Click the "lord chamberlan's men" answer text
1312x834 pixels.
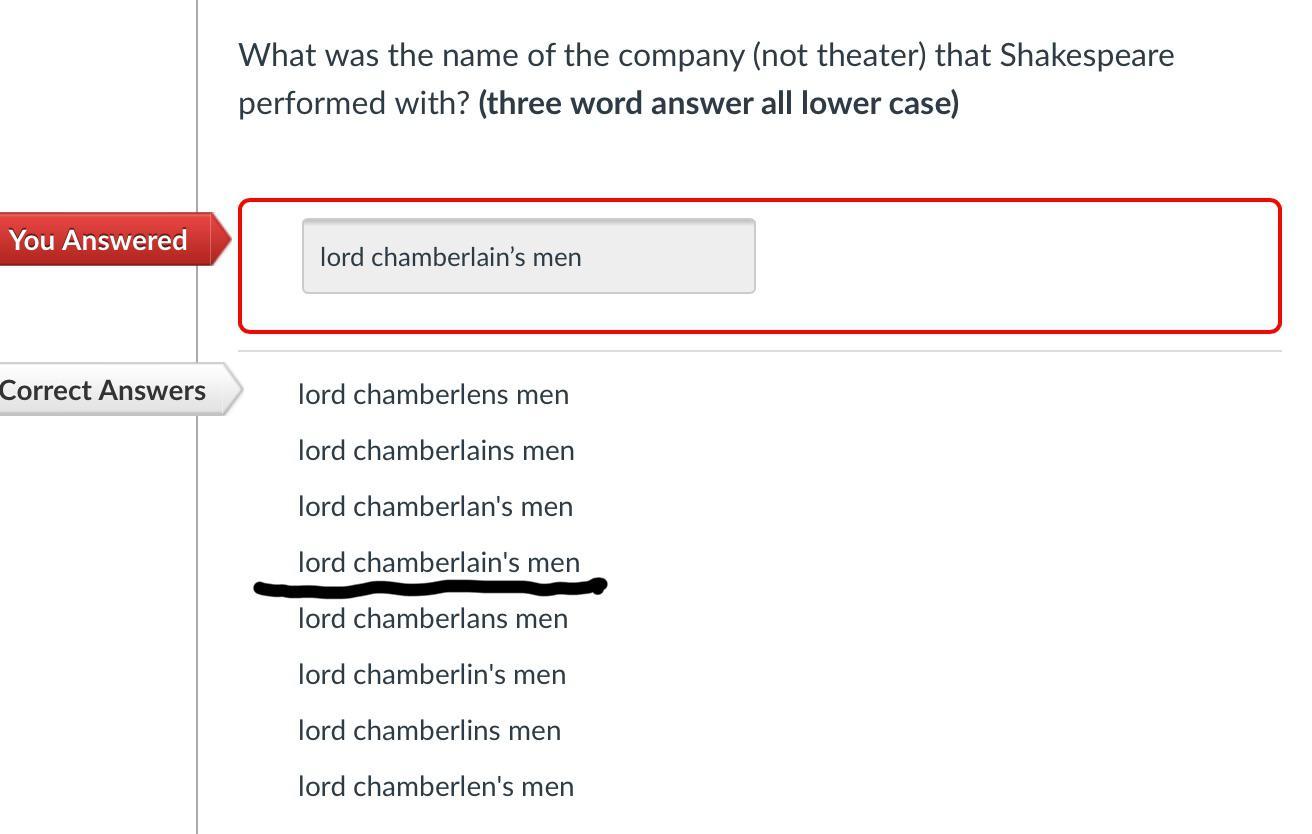[x=435, y=506]
